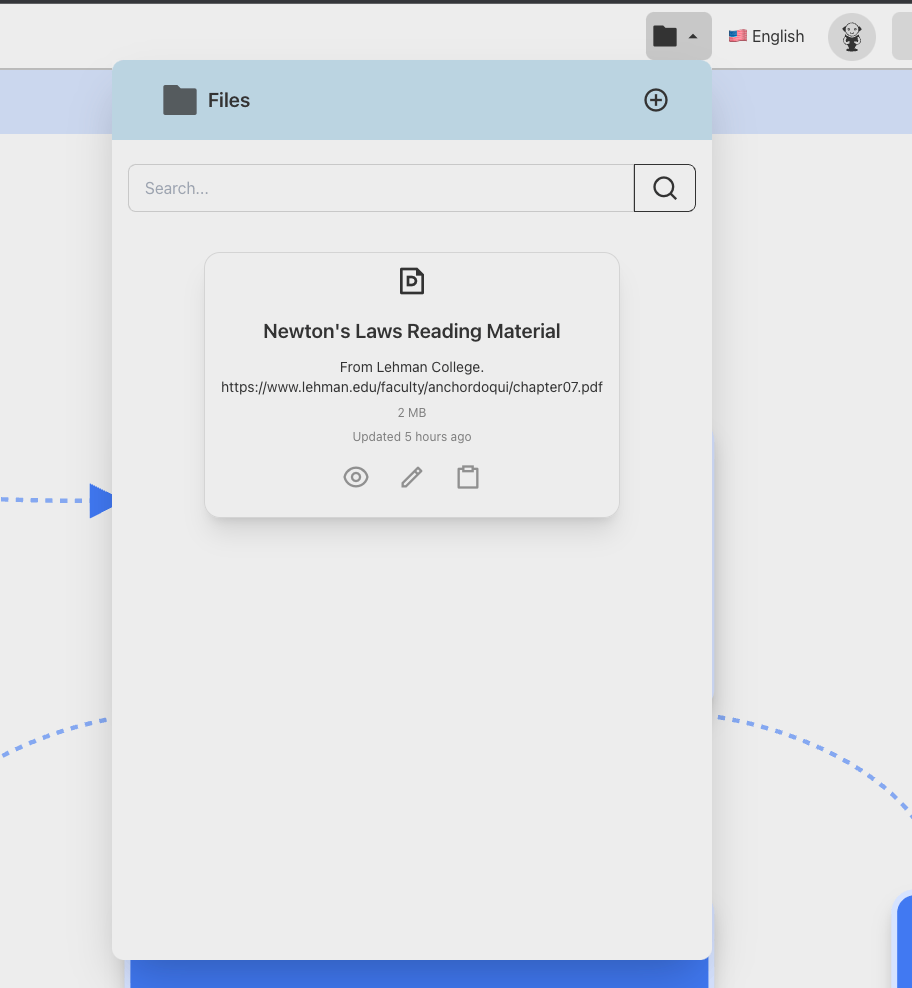This screenshot has width=912, height=988.
Task: Click the folder icon beside the Files heading
Action: coord(180,100)
